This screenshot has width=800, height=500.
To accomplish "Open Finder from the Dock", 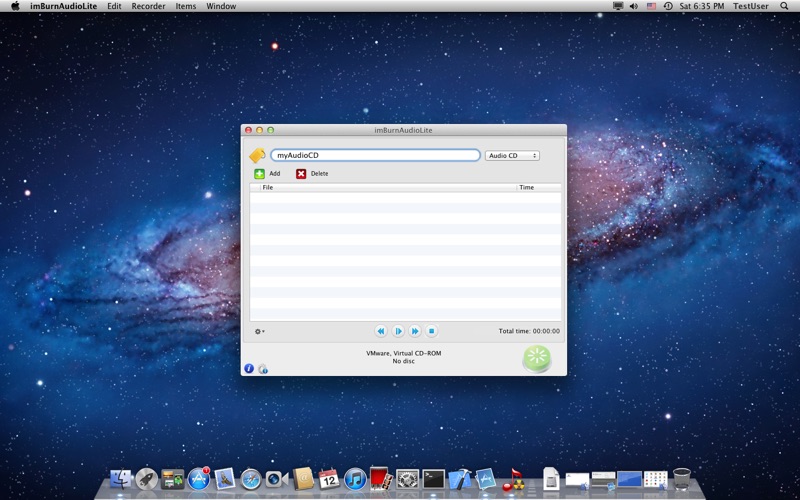I will (x=121, y=480).
